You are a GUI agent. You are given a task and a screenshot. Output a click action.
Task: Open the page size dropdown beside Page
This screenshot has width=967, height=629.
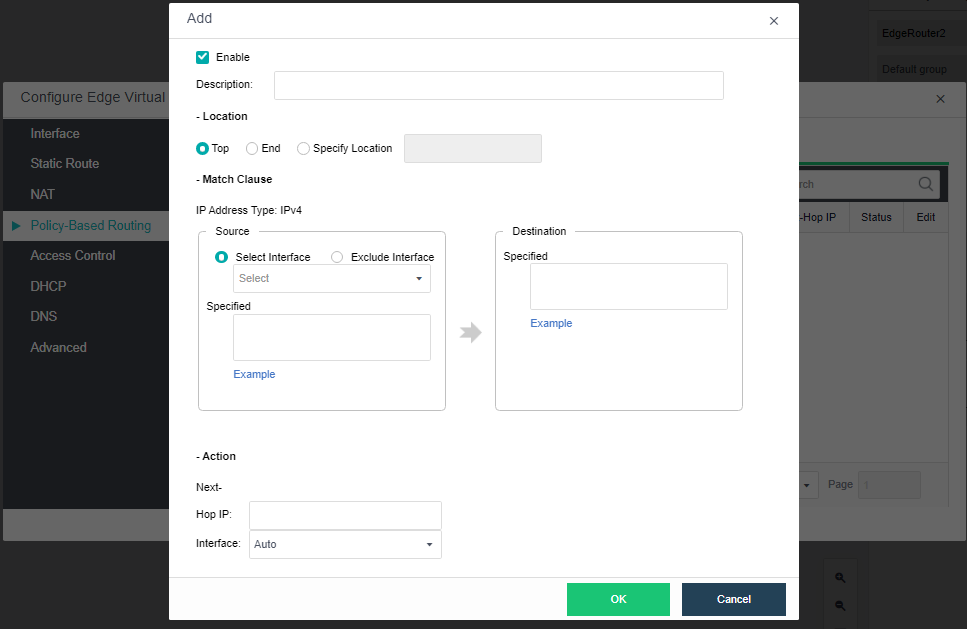(808, 485)
